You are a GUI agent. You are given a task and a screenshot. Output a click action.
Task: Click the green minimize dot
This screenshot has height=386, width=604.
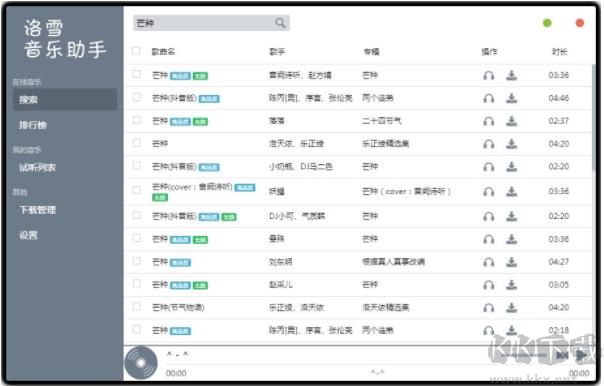point(547,23)
